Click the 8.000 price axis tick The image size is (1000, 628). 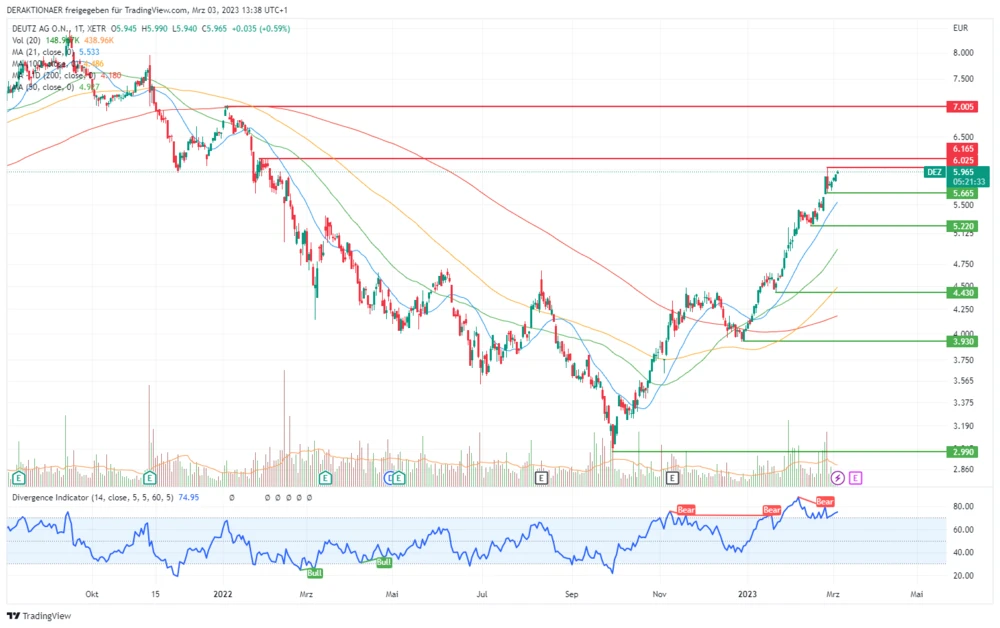coord(963,53)
